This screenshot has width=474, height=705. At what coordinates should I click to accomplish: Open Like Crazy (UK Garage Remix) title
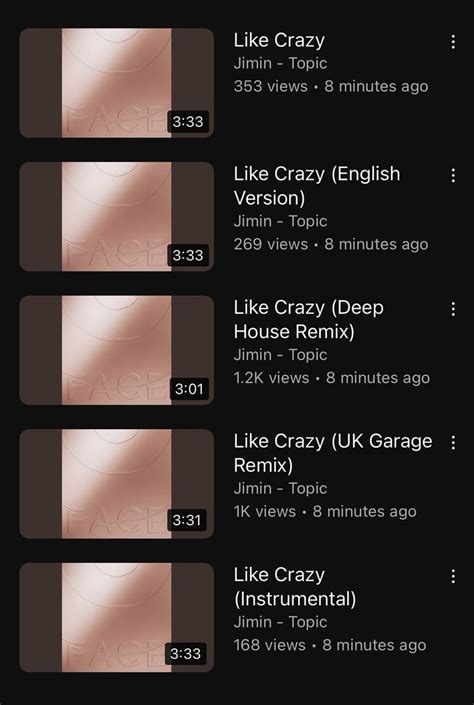[333, 453]
